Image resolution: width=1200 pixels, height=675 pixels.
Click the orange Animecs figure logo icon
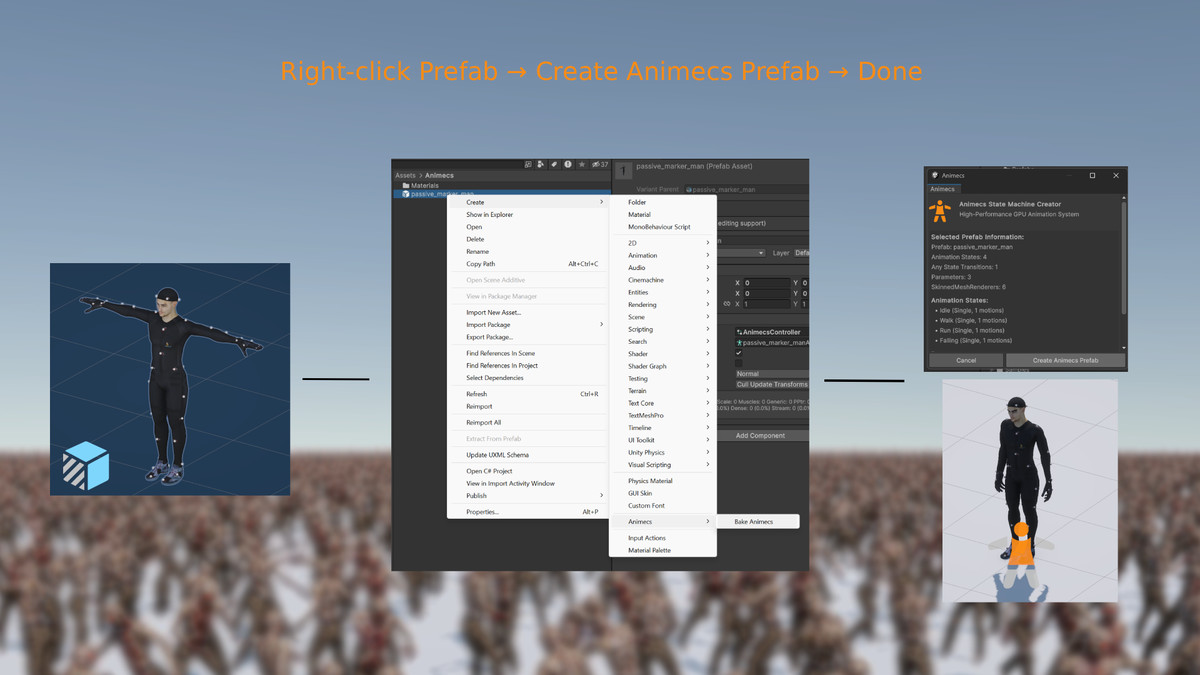(x=939, y=211)
